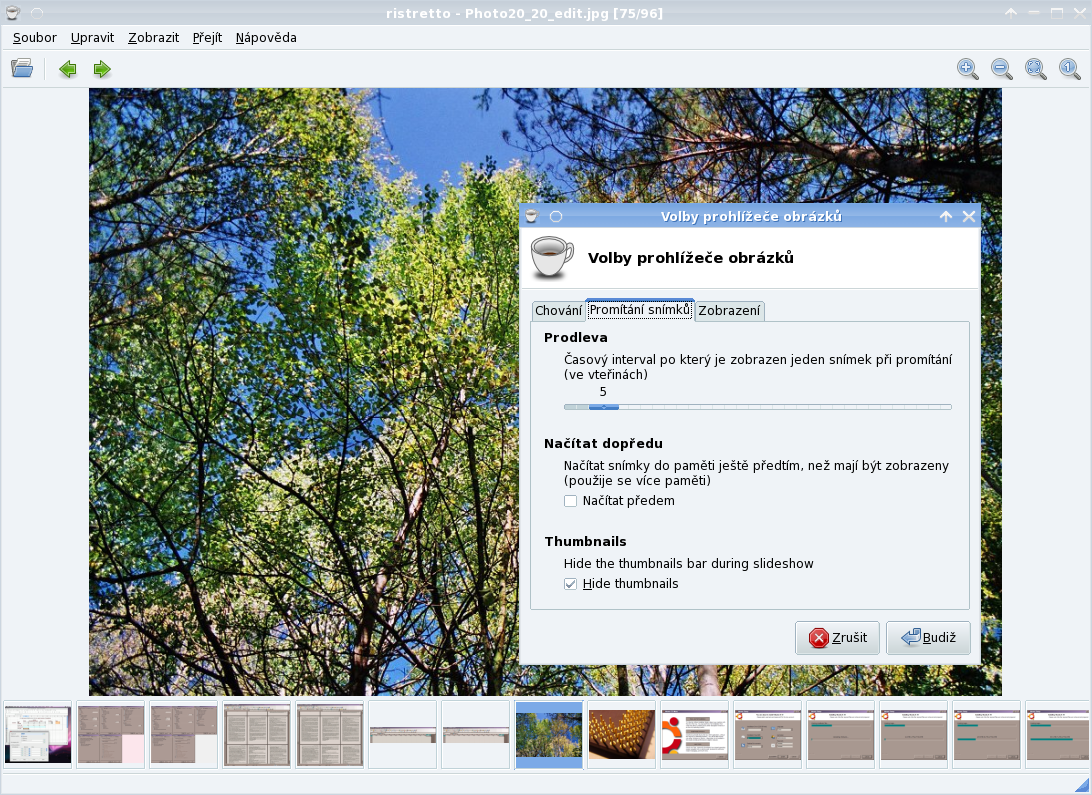The height and width of the screenshot is (795, 1092).
Task: Select the fifth thumbnail of table document
Action: pyautogui.click(x=330, y=734)
